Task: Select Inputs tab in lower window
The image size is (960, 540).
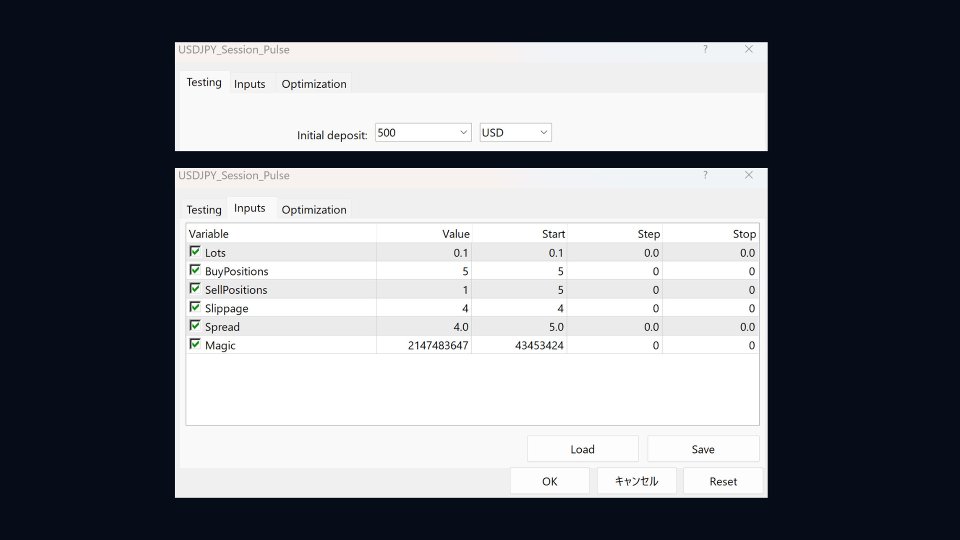Action: 250,208
